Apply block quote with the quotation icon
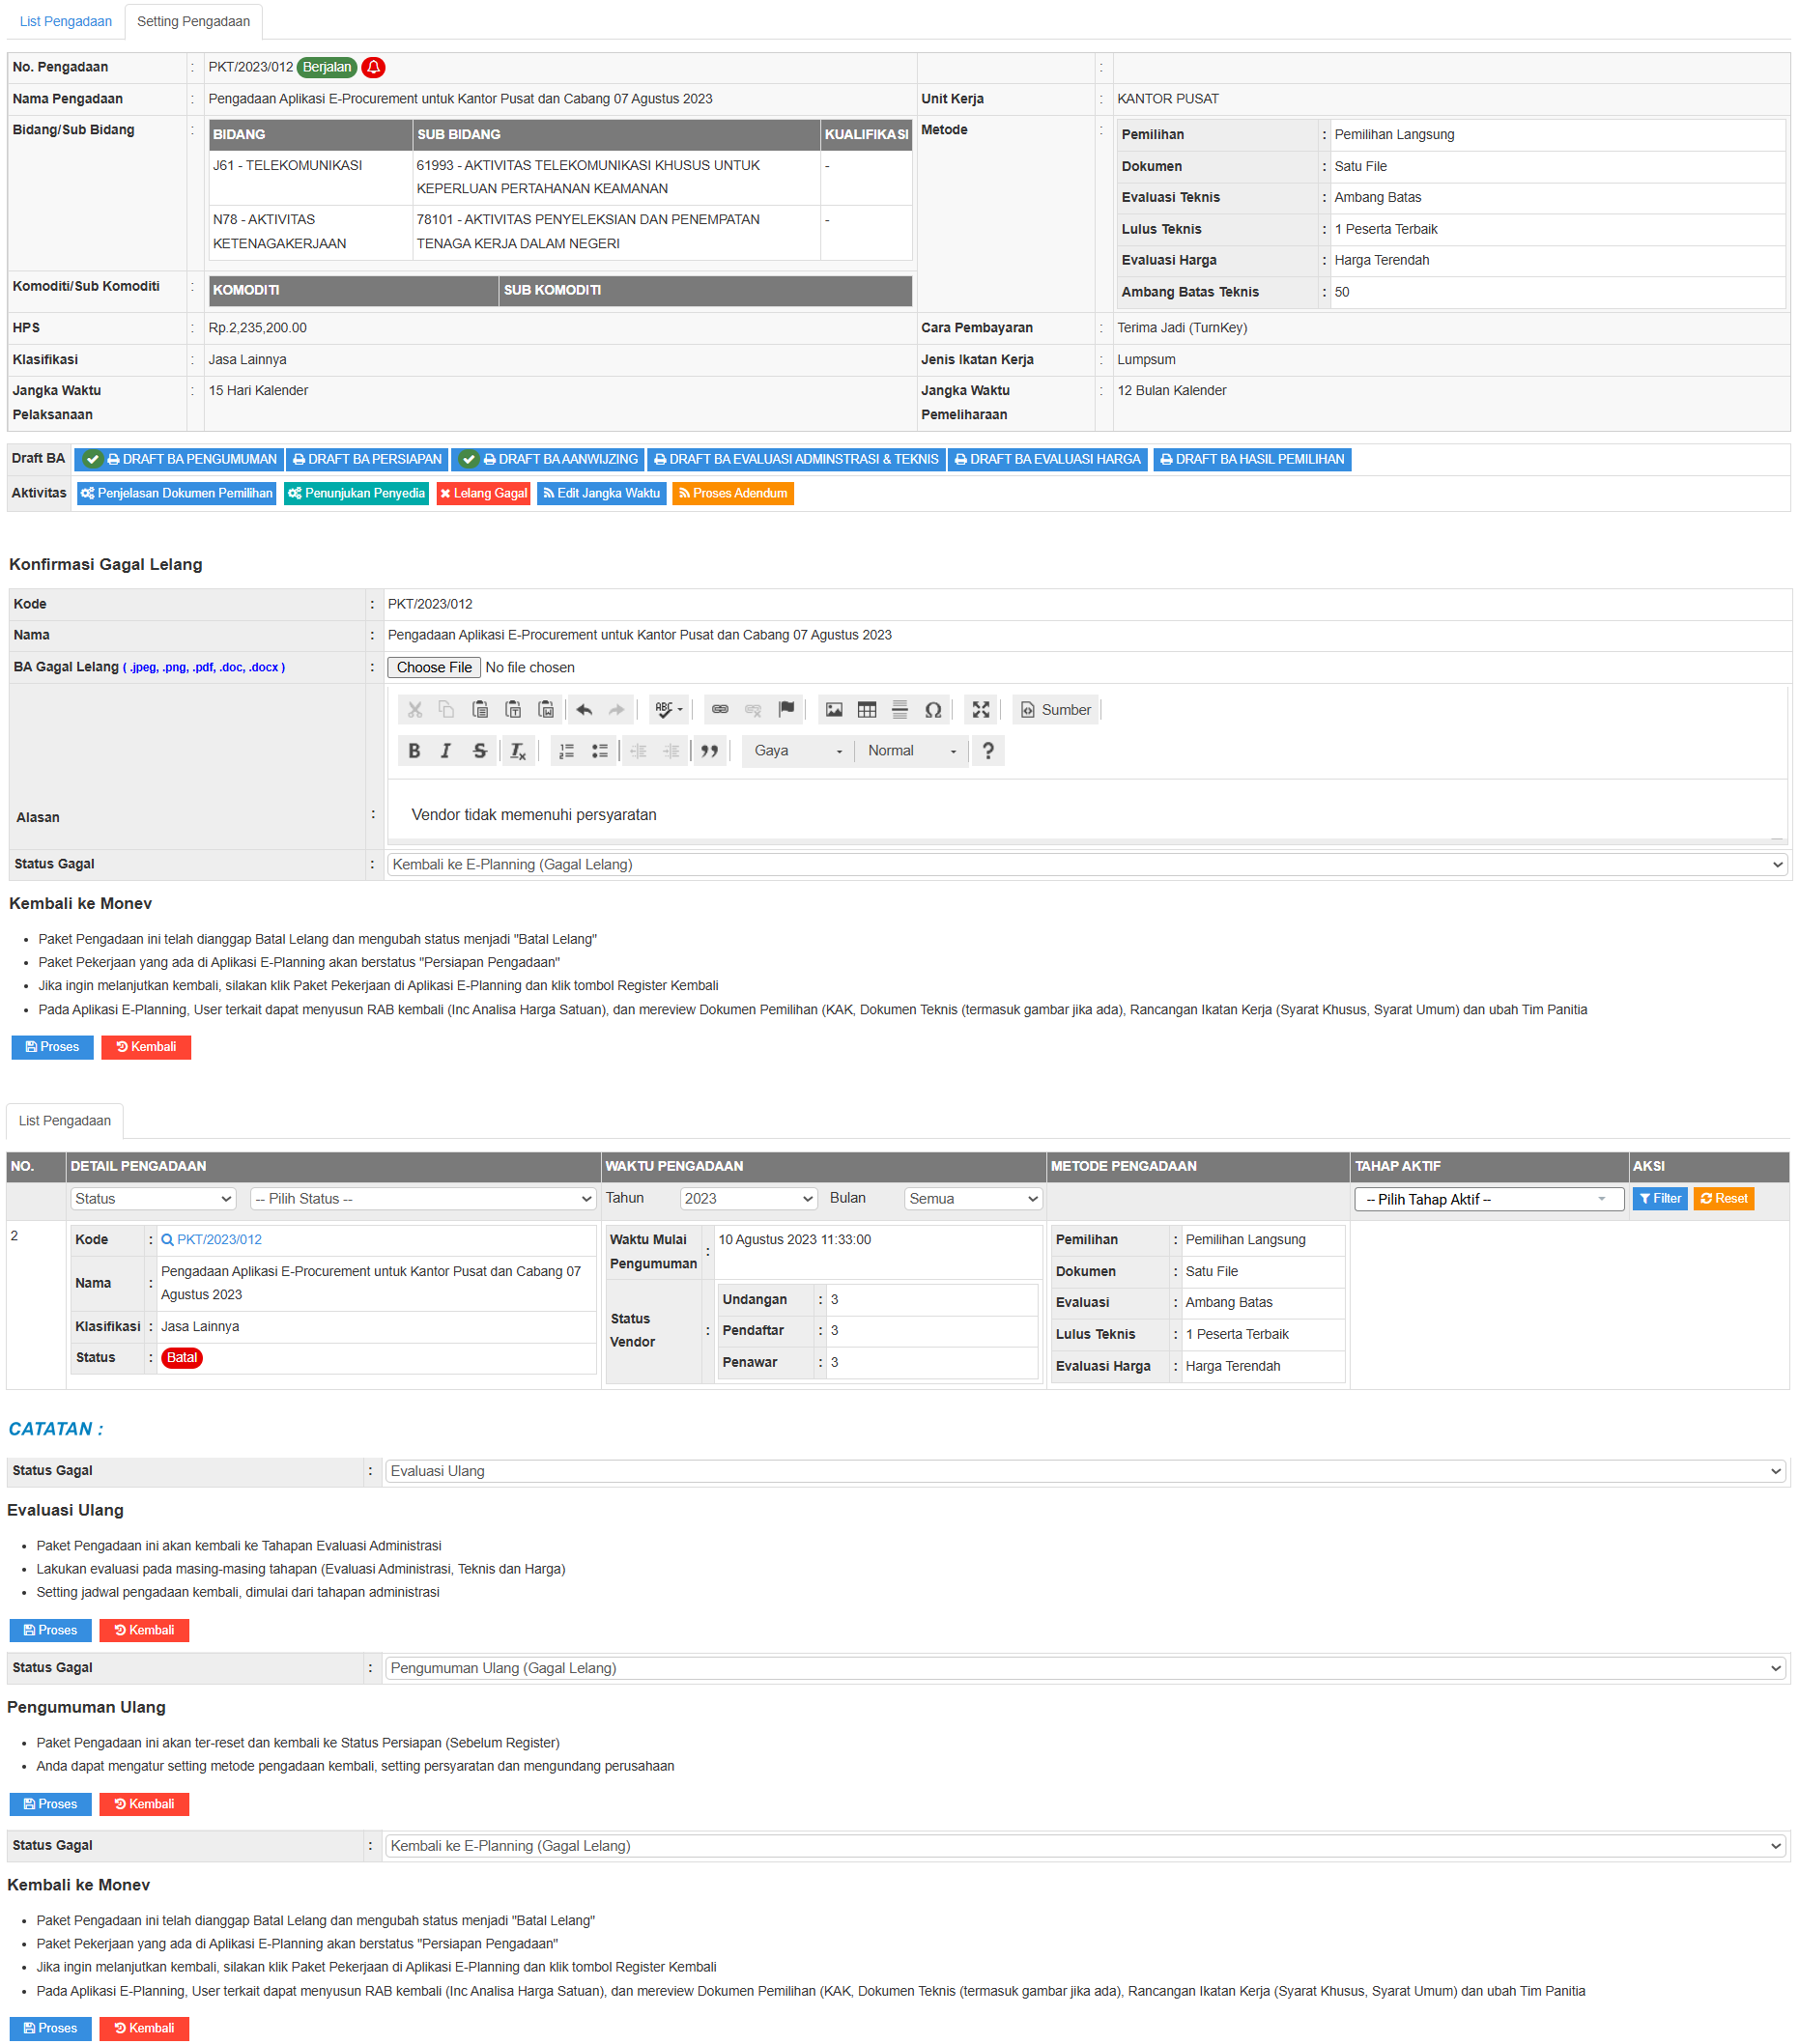This screenshot has width=1799, height=2044. tap(709, 751)
